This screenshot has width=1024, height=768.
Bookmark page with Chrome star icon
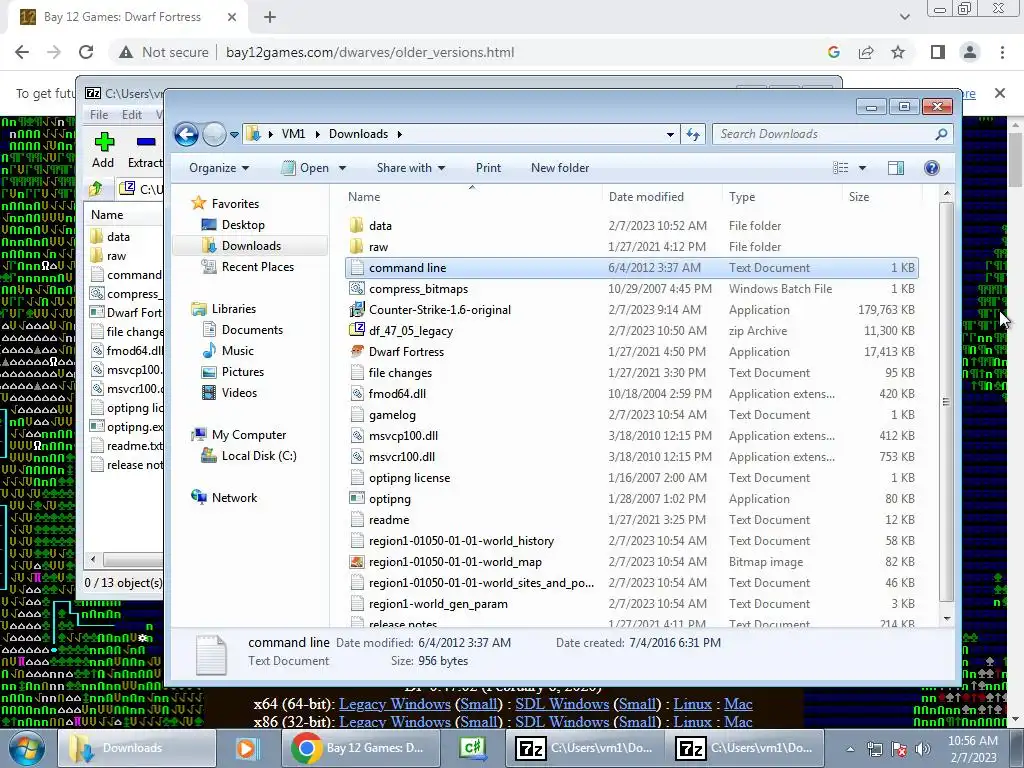coord(898,52)
